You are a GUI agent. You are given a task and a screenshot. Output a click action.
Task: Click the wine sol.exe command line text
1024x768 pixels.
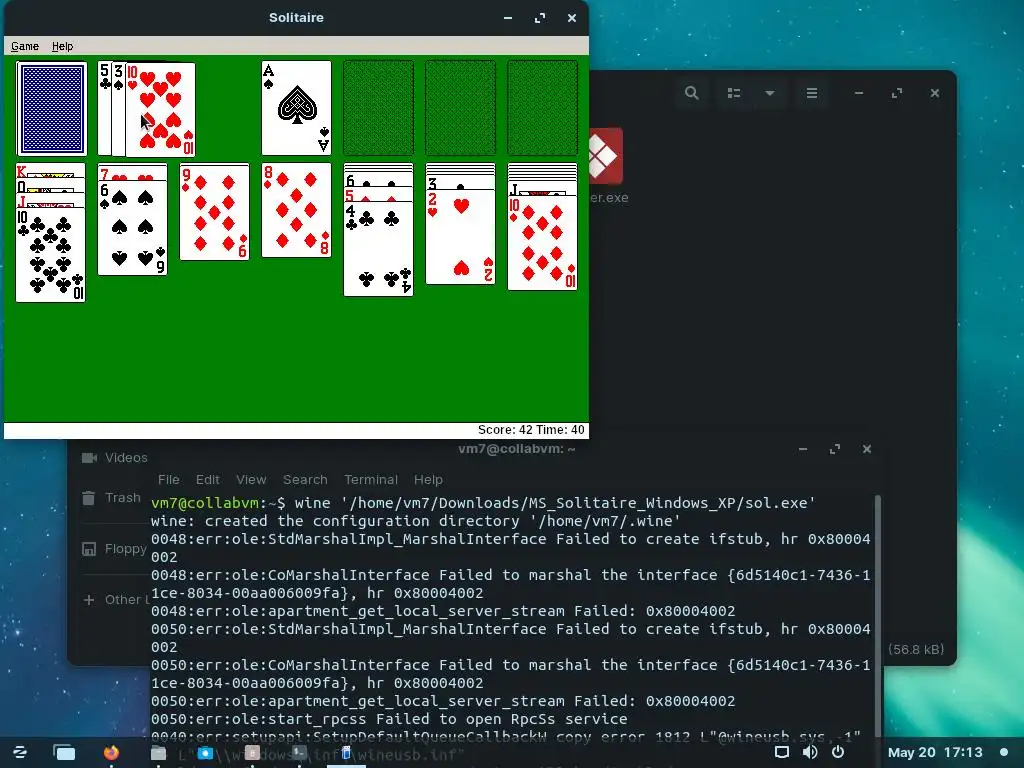tap(555, 503)
